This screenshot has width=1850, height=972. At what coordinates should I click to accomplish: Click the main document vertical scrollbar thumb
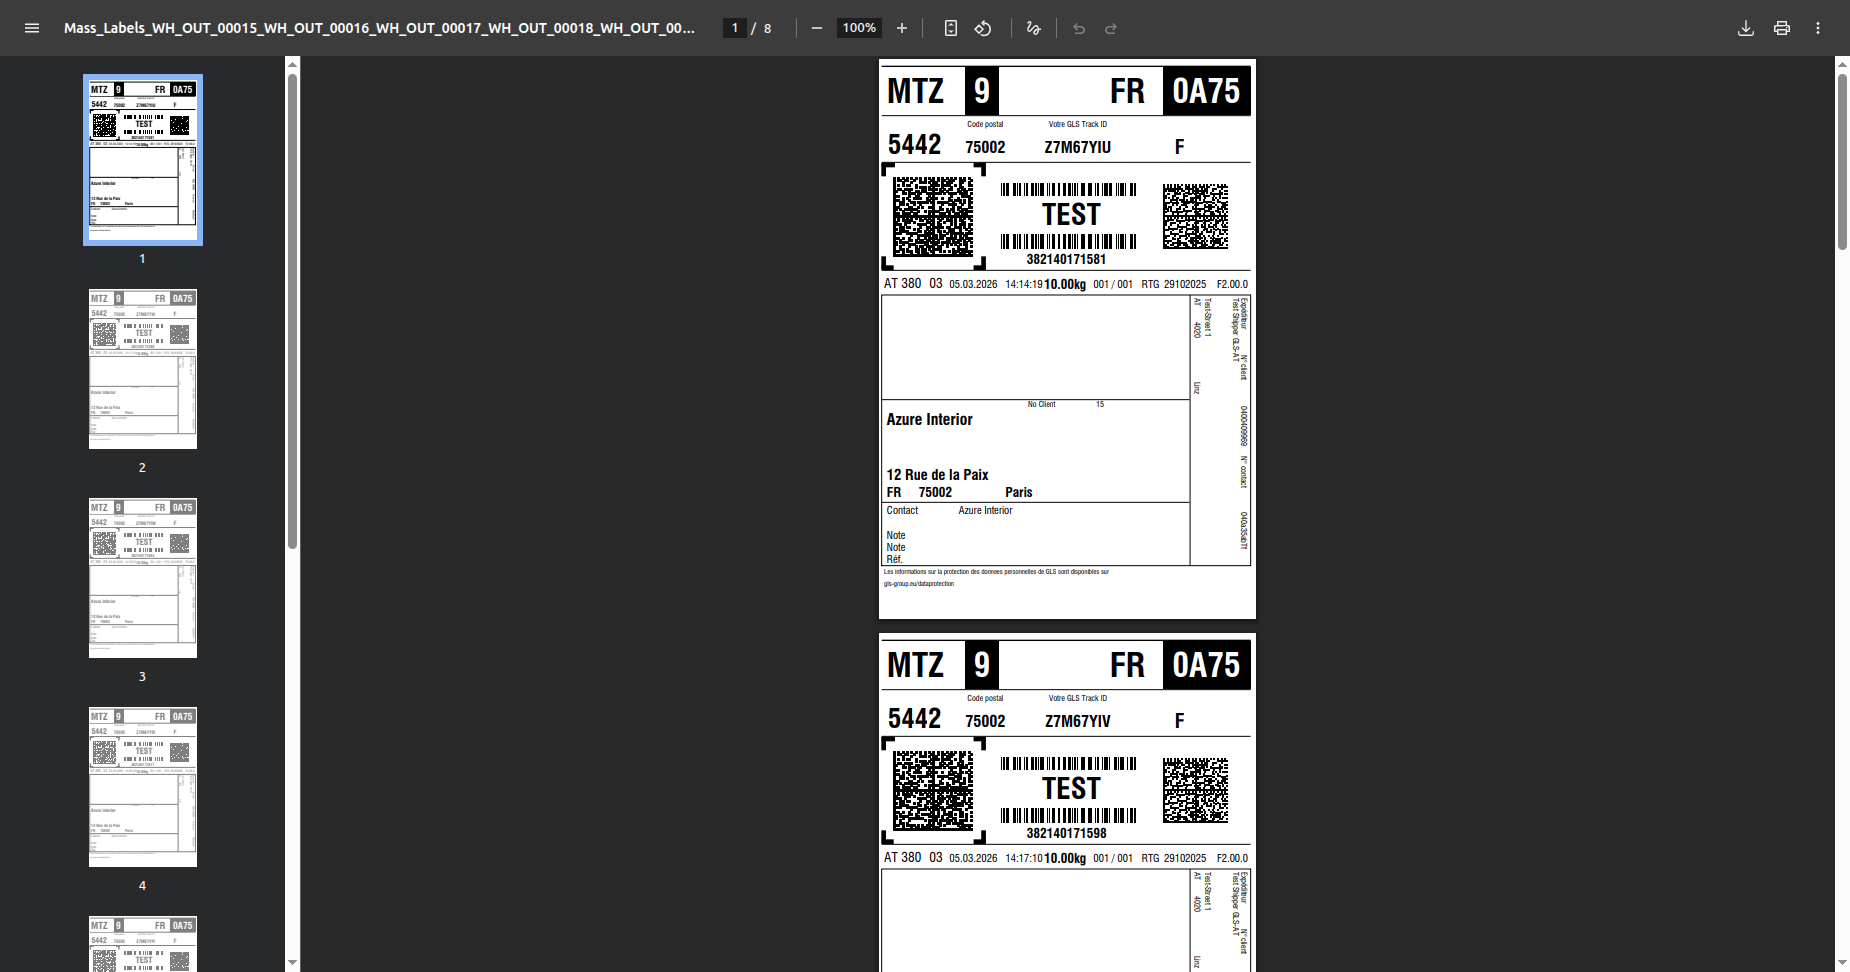click(x=1842, y=160)
